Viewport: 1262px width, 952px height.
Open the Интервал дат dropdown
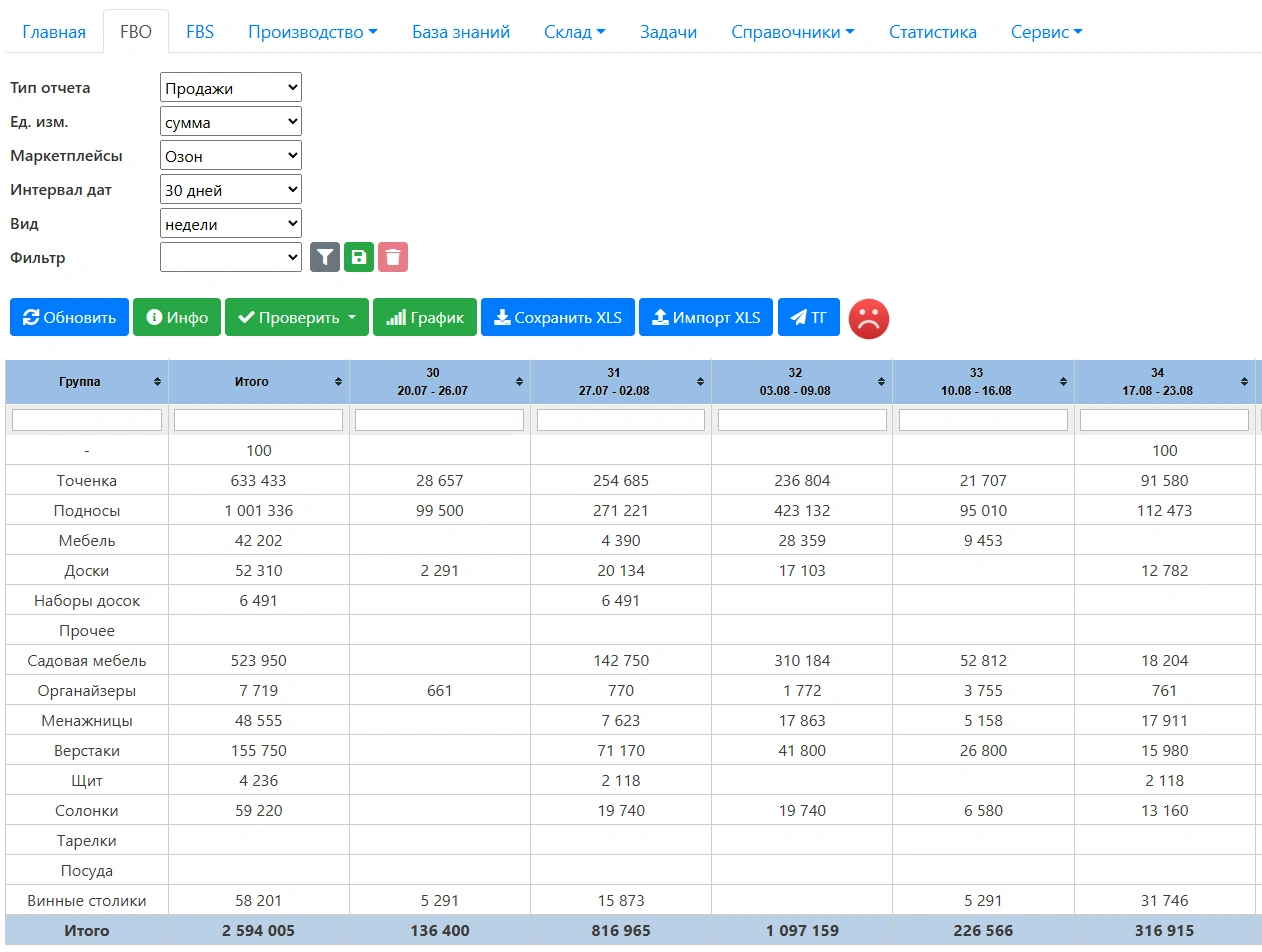tap(231, 190)
